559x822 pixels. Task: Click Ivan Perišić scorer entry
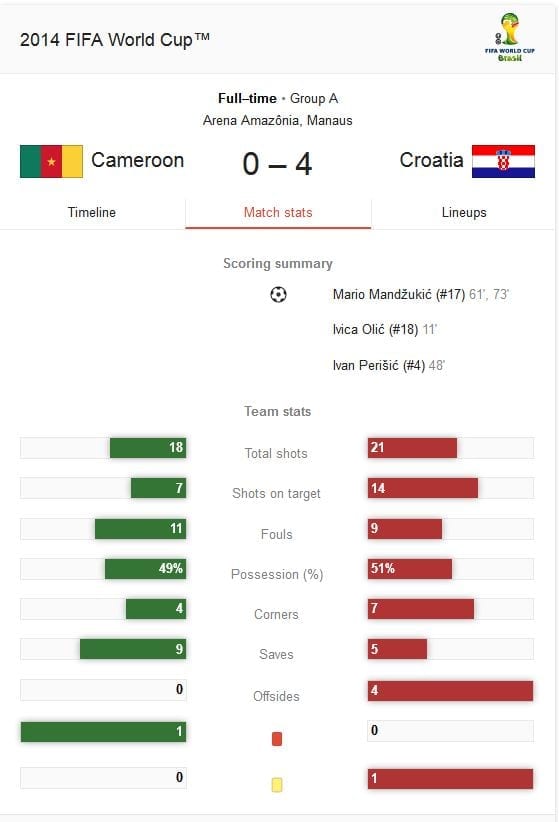[x=389, y=365]
